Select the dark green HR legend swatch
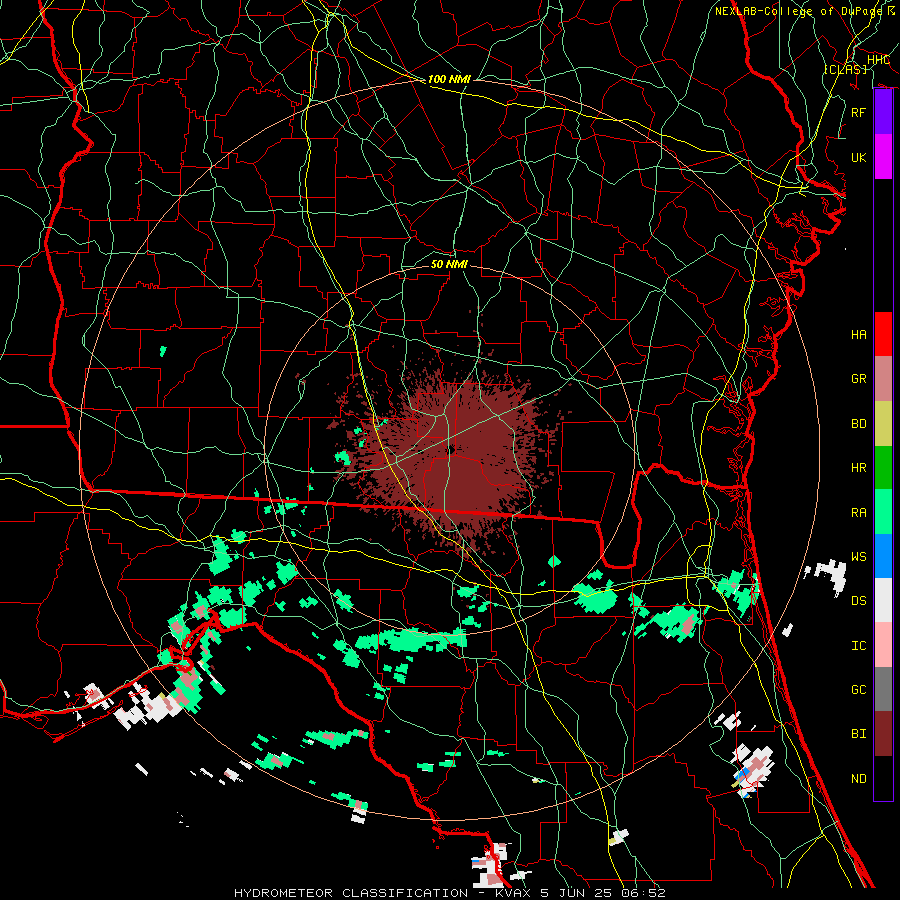900x900 pixels. (x=883, y=467)
